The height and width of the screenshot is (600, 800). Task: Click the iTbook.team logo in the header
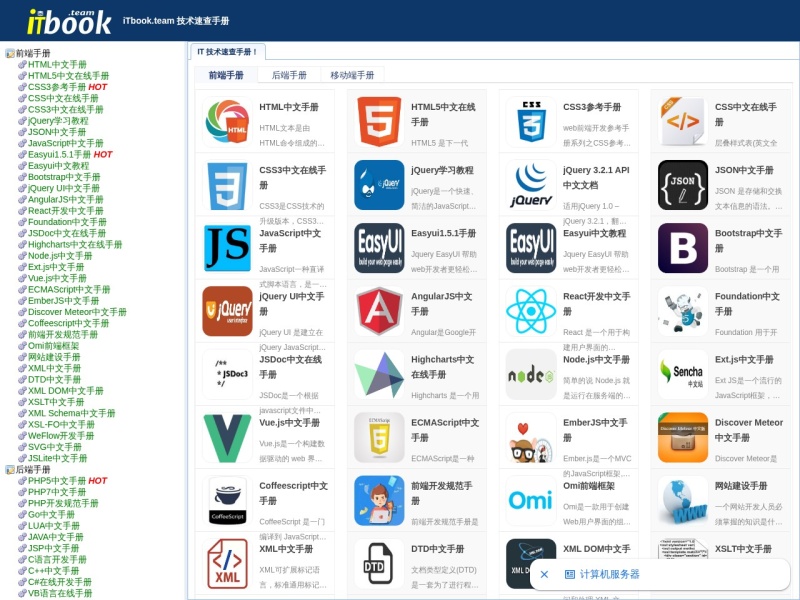[69, 22]
